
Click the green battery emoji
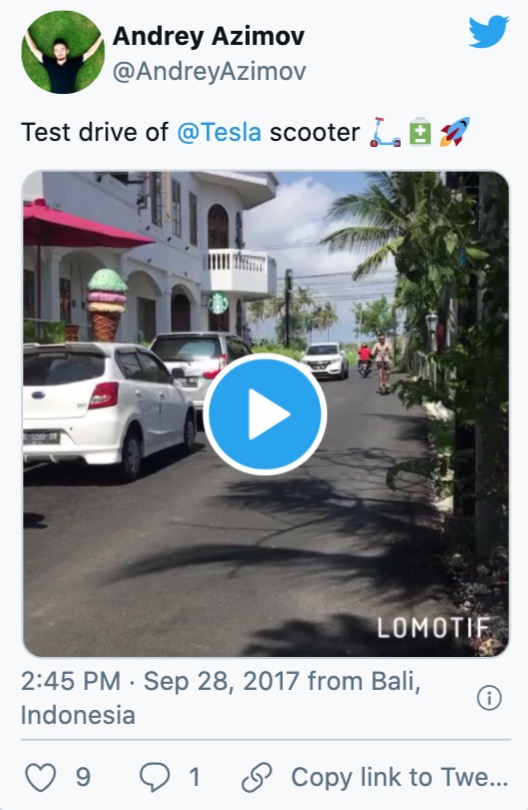[x=420, y=132]
